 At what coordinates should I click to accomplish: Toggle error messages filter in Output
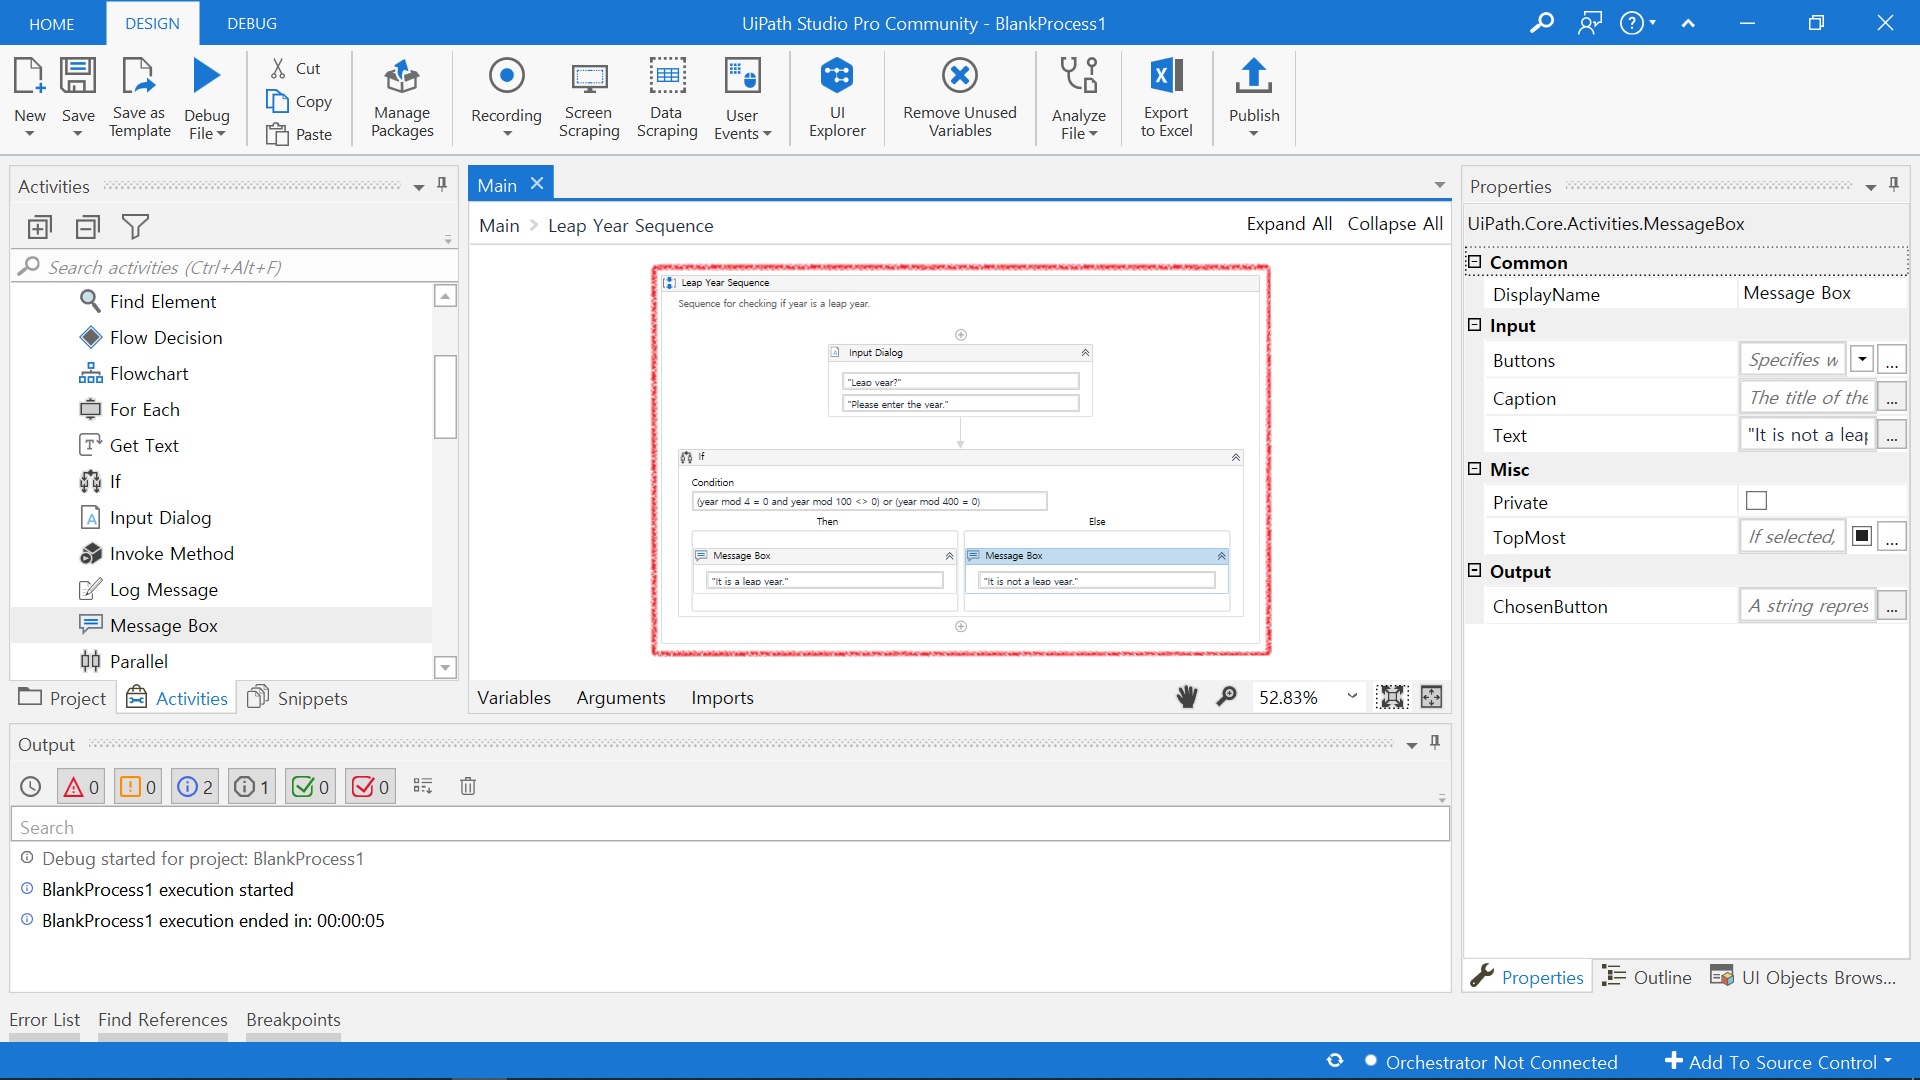[81, 787]
